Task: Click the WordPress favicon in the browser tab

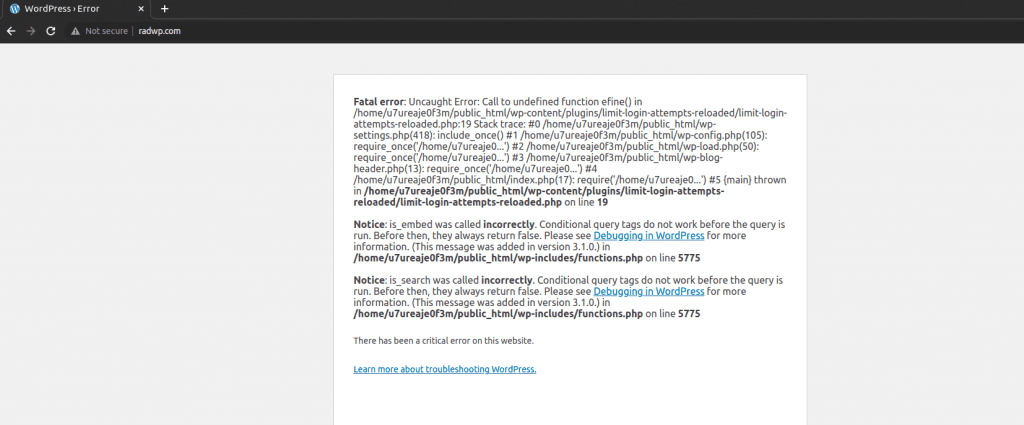Action: coord(15,9)
